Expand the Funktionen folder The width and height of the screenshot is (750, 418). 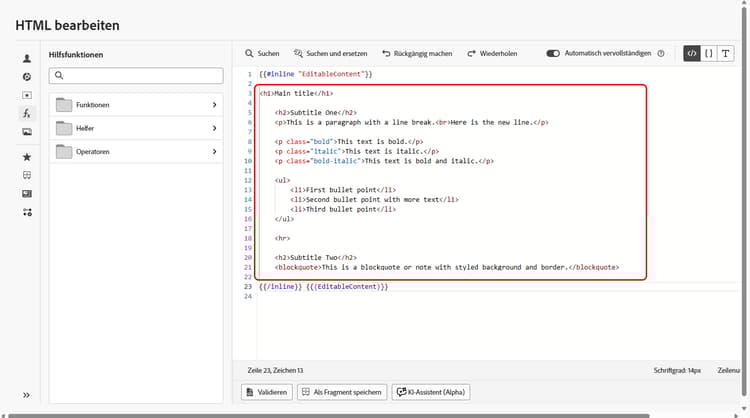[x=135, y=105]
